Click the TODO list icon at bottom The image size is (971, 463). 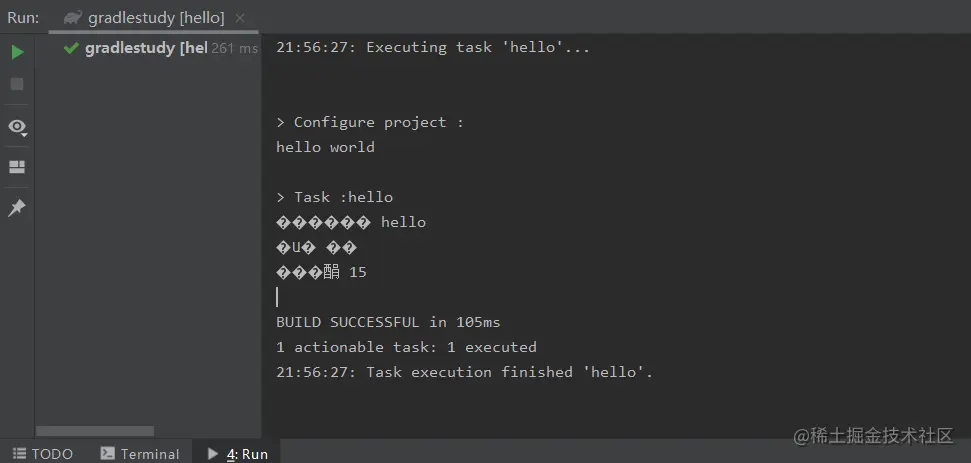(19, 453)
